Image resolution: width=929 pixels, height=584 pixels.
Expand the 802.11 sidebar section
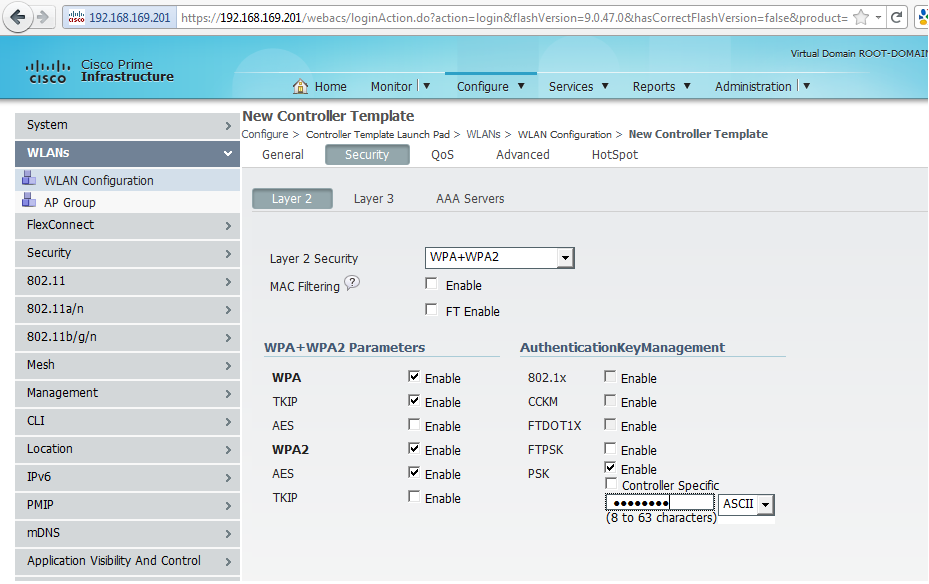127,281
